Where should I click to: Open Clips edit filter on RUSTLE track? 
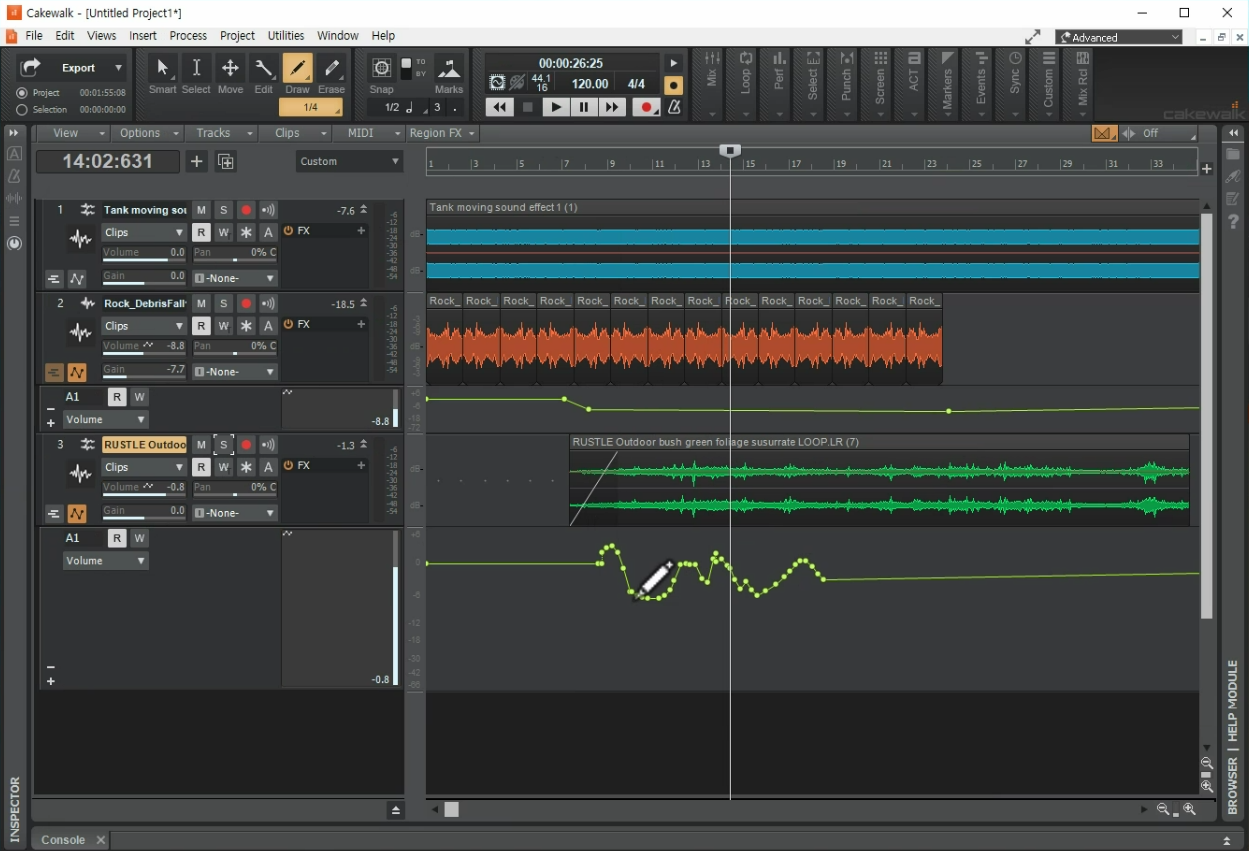coord(144,467)
